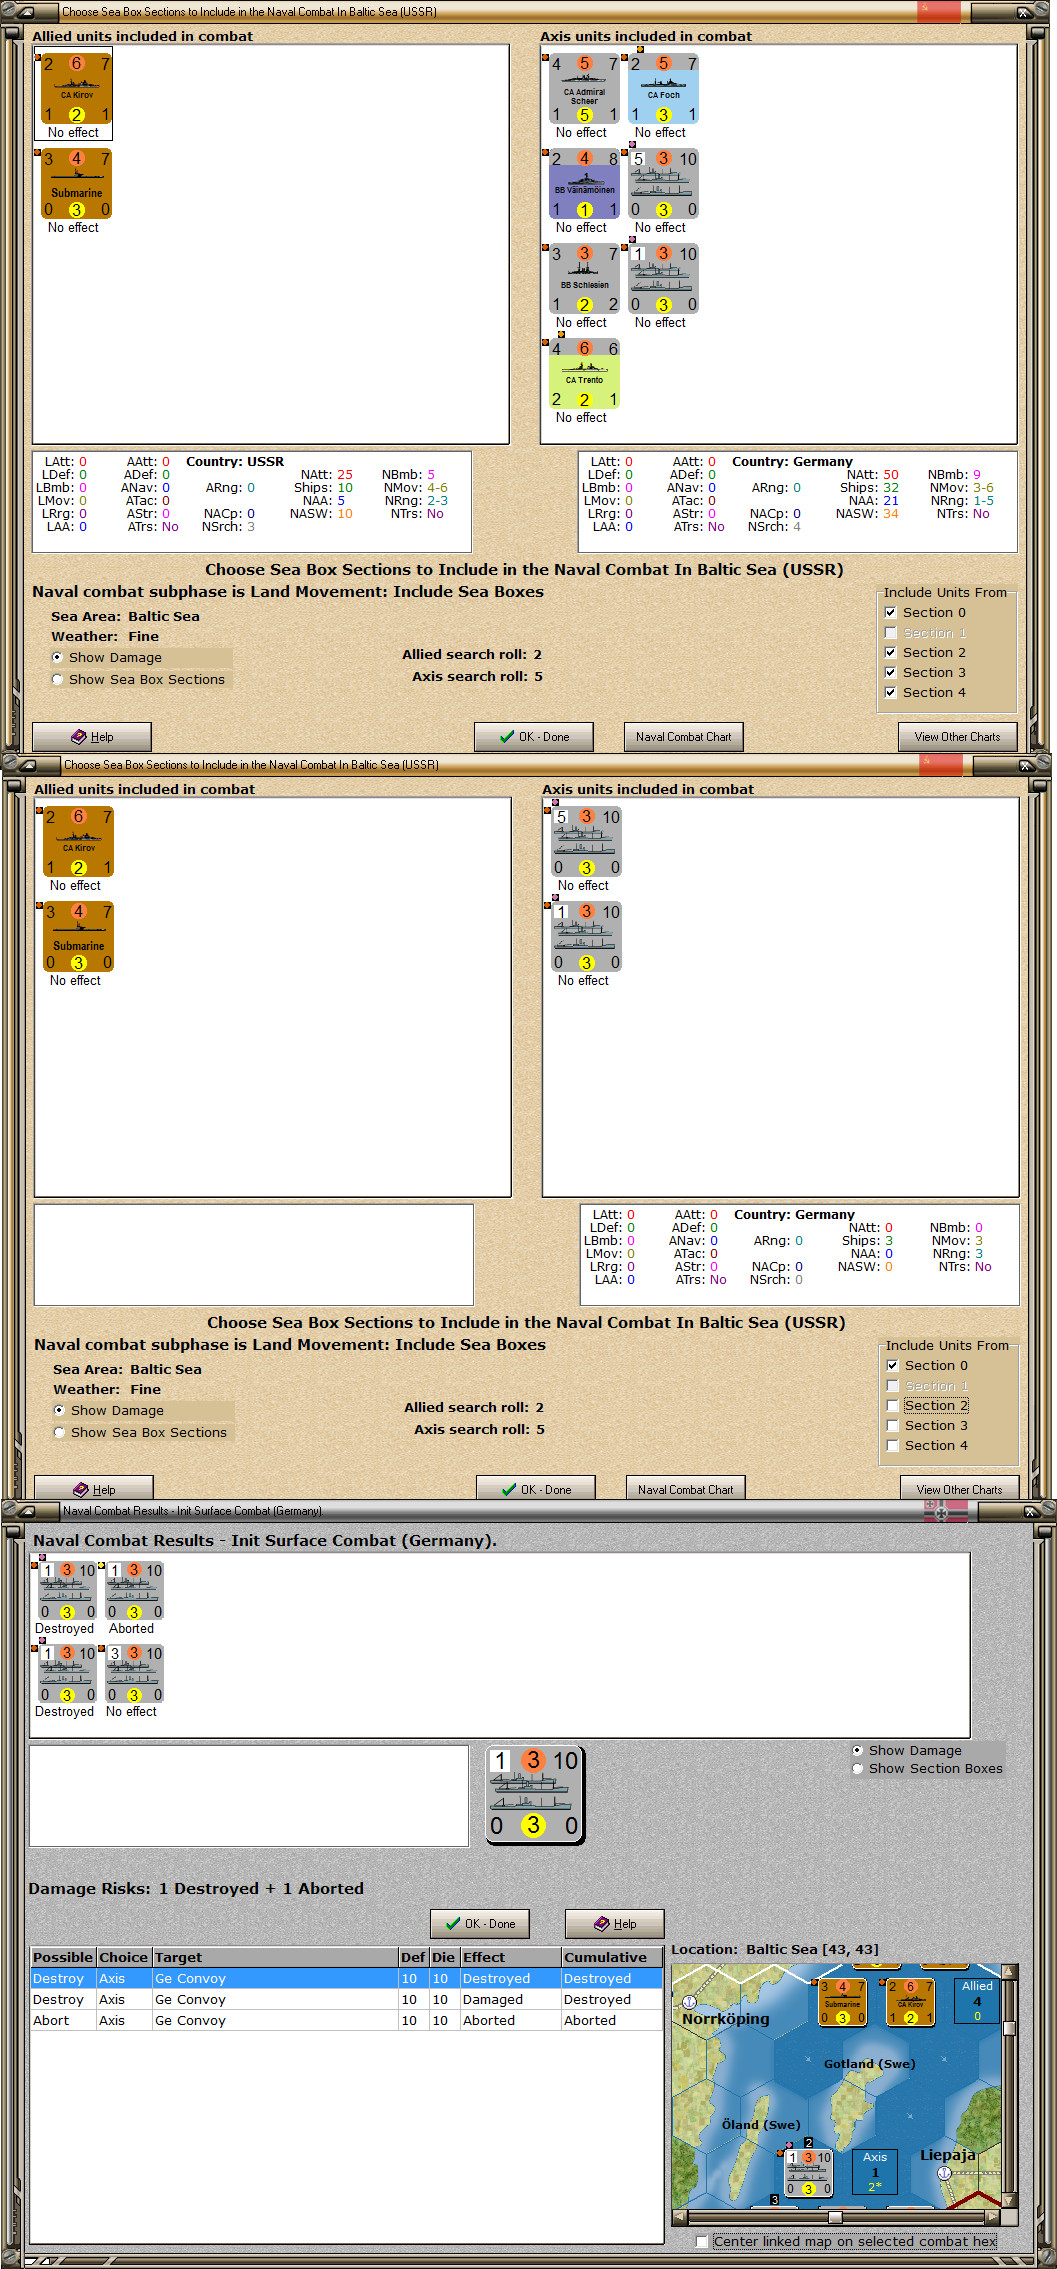Click the Effect column header
This screenshot has width=1057, height=2269.
pos(511,1957)
